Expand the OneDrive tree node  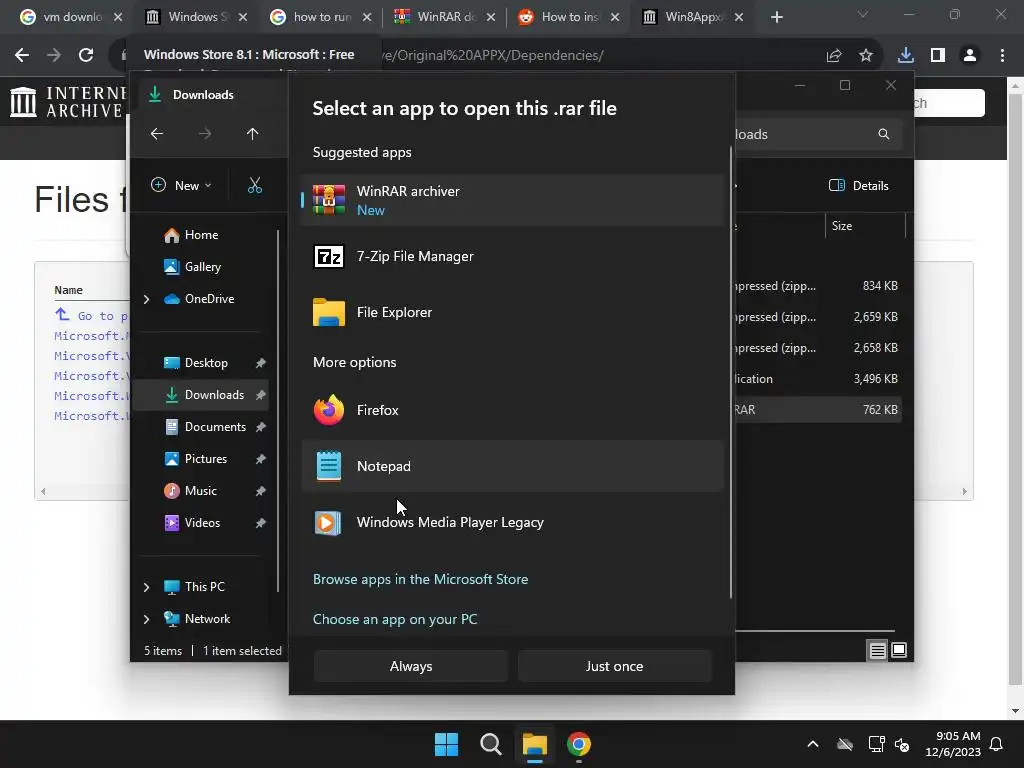tap(146, 299)
